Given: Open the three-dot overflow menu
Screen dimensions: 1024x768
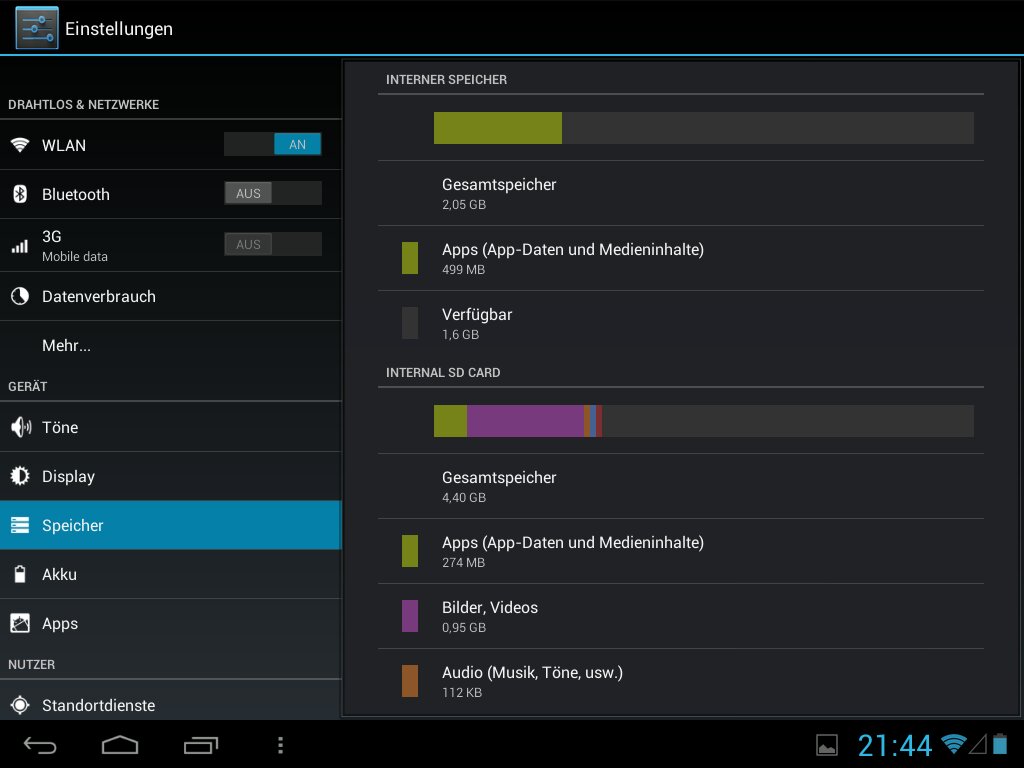Looking at the screenshot, I should click(x=280, y=745).
